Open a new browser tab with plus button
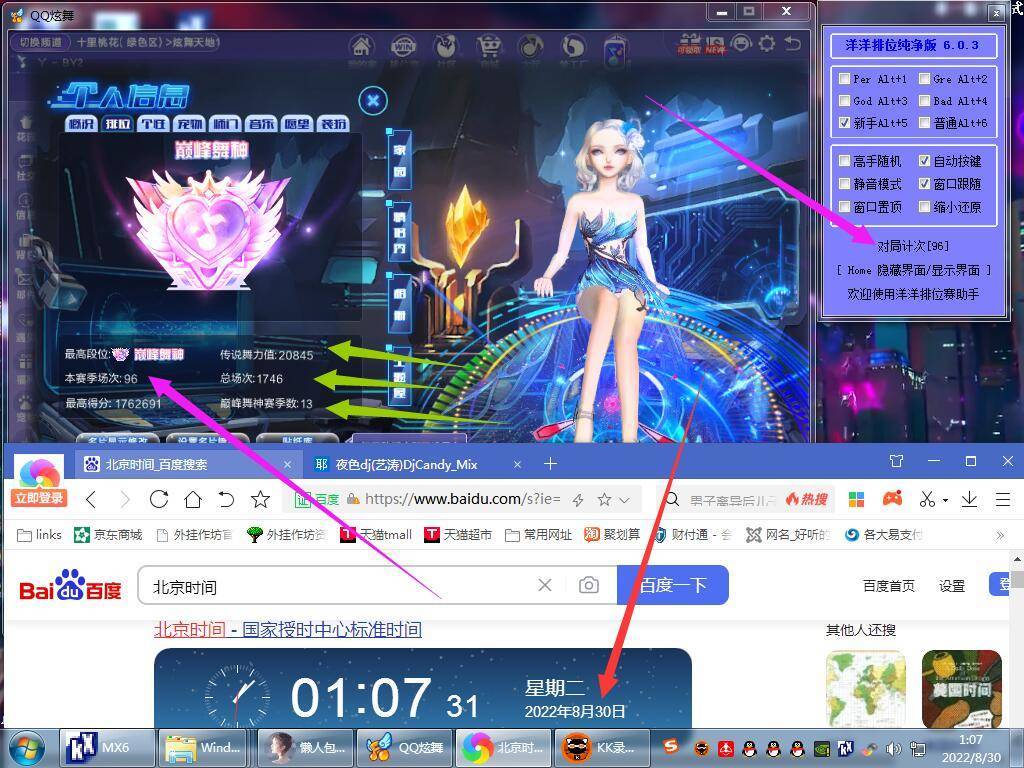This screenshot has height=768, width=1024. point(551,464)
